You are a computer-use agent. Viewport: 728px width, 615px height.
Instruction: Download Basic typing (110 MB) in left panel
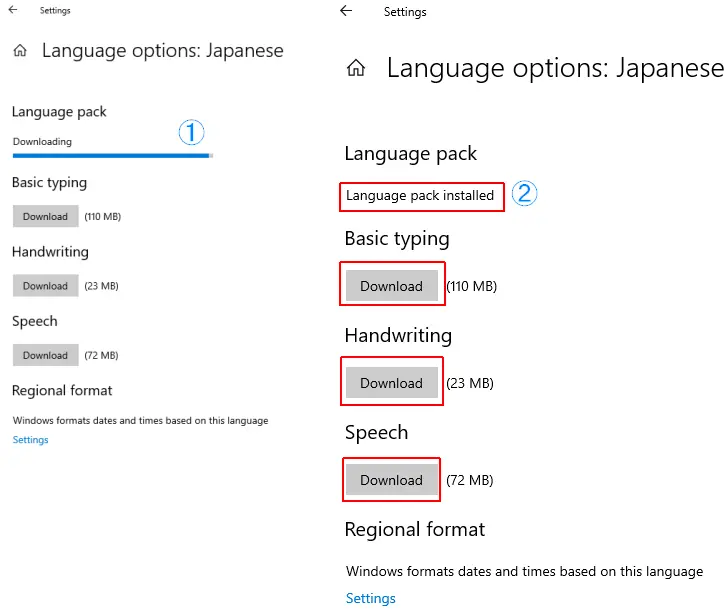(46, 216)
